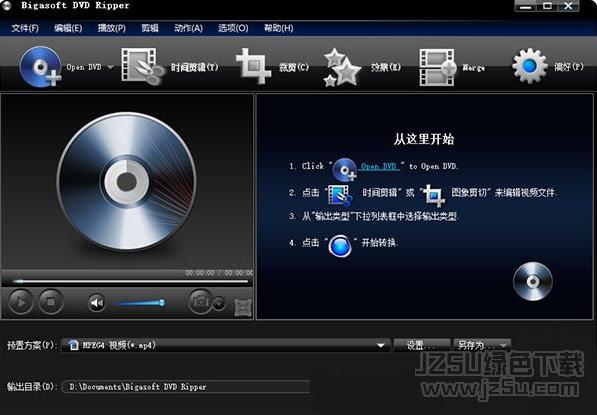Open 偏好(P) preferences gear
This screenshot has height=415, width=597.
pos(530,66)
